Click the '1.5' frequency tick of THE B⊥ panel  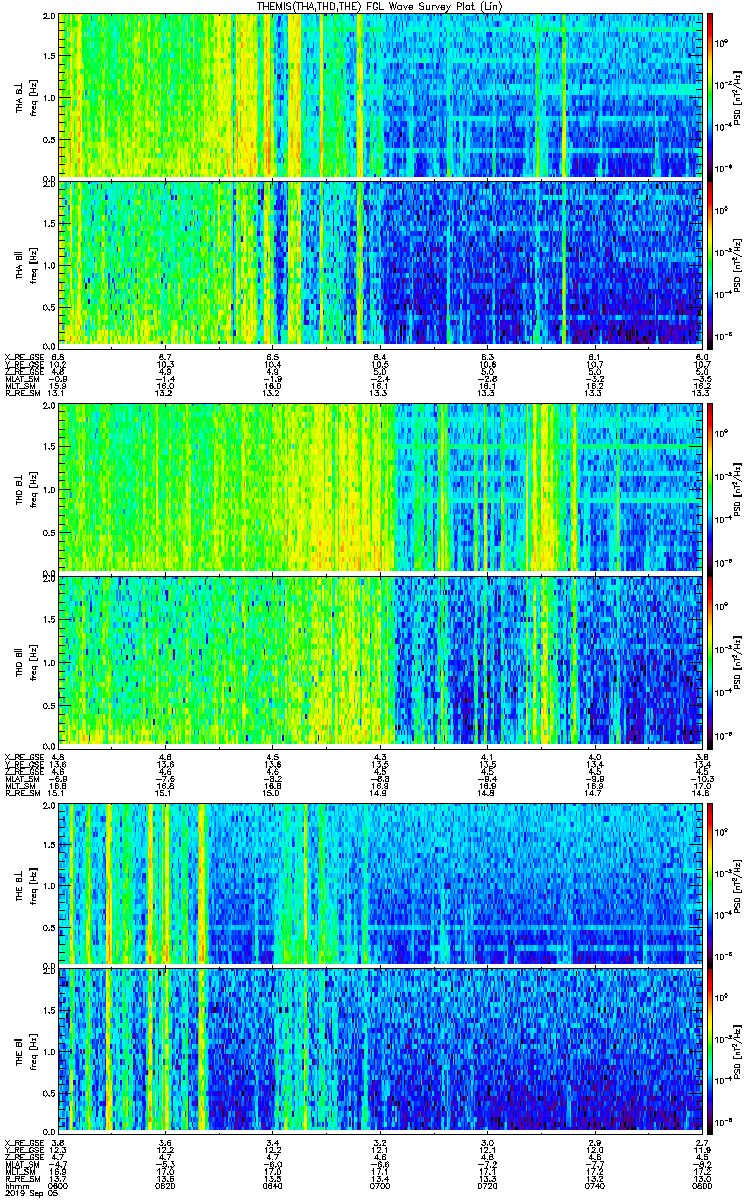tap(49, 845)
